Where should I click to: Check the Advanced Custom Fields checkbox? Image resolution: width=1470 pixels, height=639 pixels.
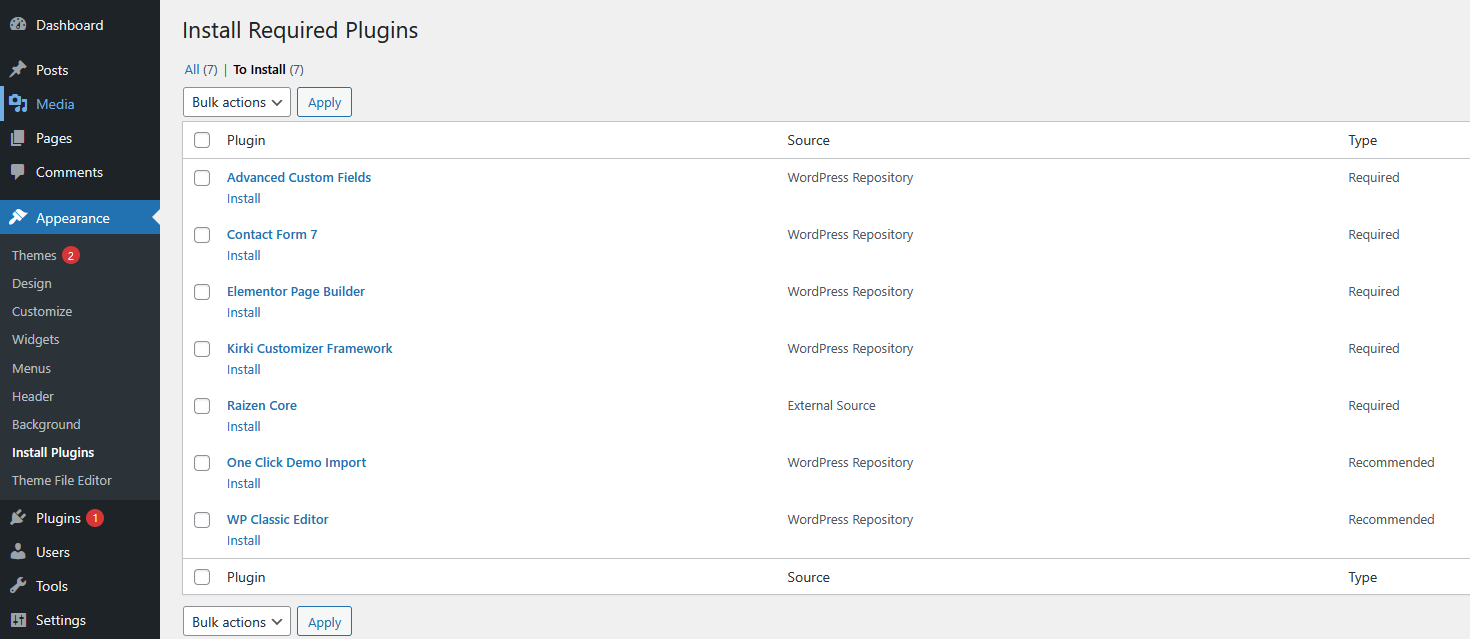point(202,178)
